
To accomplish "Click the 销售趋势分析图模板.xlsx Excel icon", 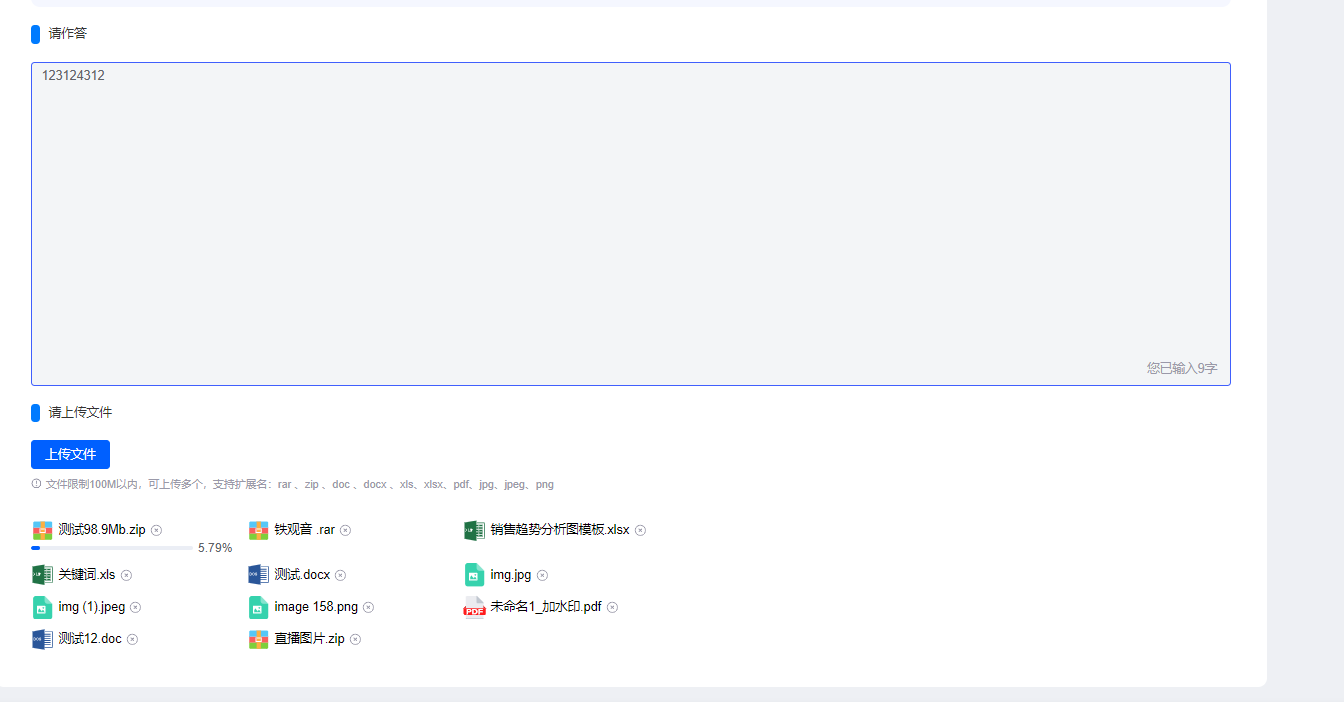I will click(x=474, y=530).
